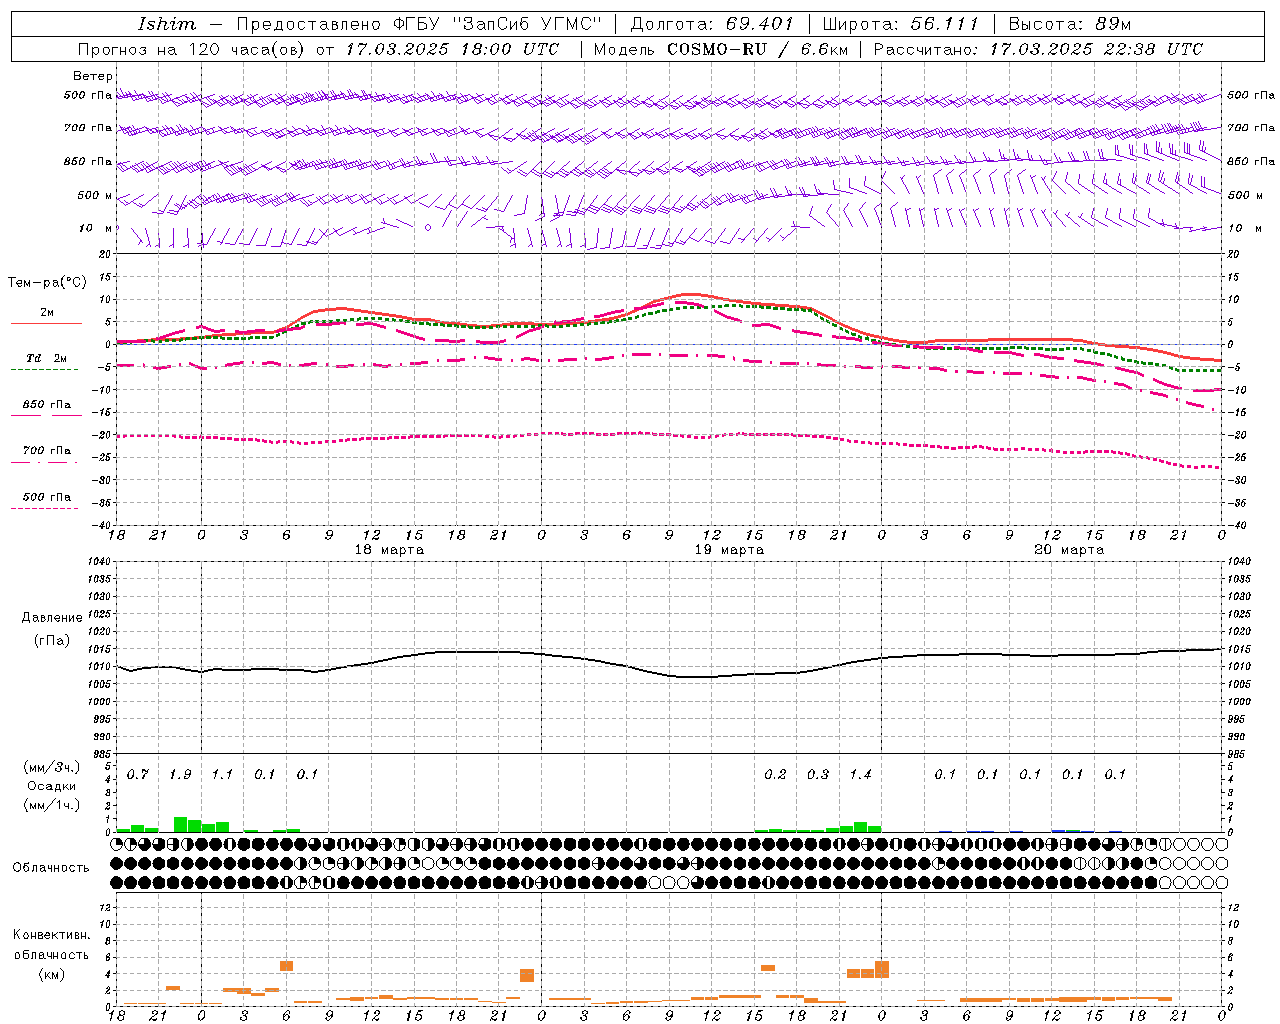Click the "850 гПа" temperature legend entry

[46, 405]
